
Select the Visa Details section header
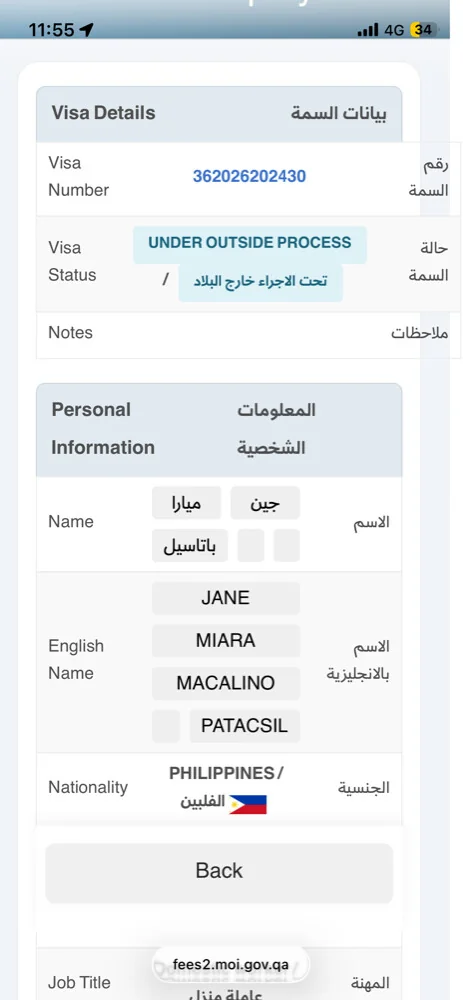click(x=219, y=114)
